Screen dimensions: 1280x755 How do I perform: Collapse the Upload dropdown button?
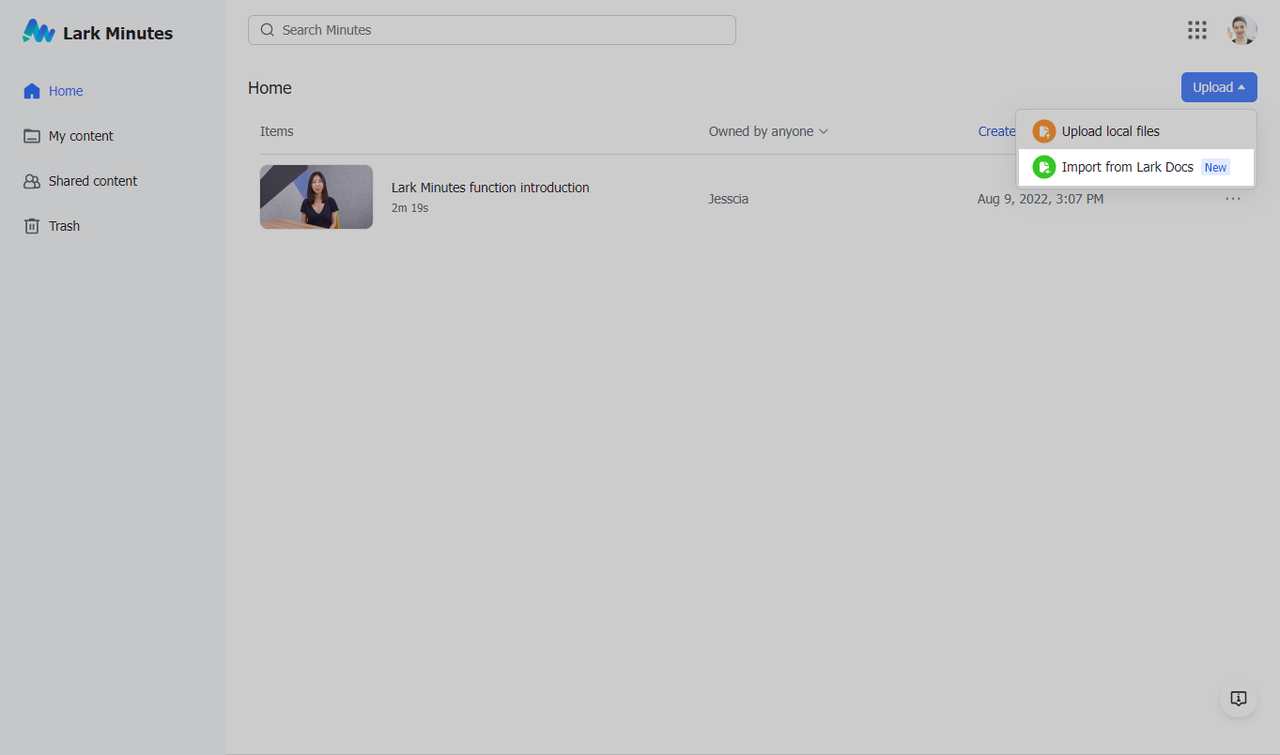[x=1218, y=87]
